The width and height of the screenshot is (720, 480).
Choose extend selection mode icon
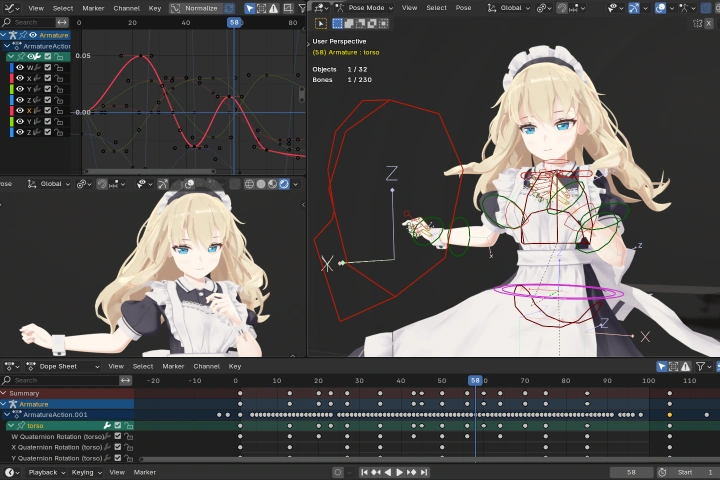click(349, 23)
